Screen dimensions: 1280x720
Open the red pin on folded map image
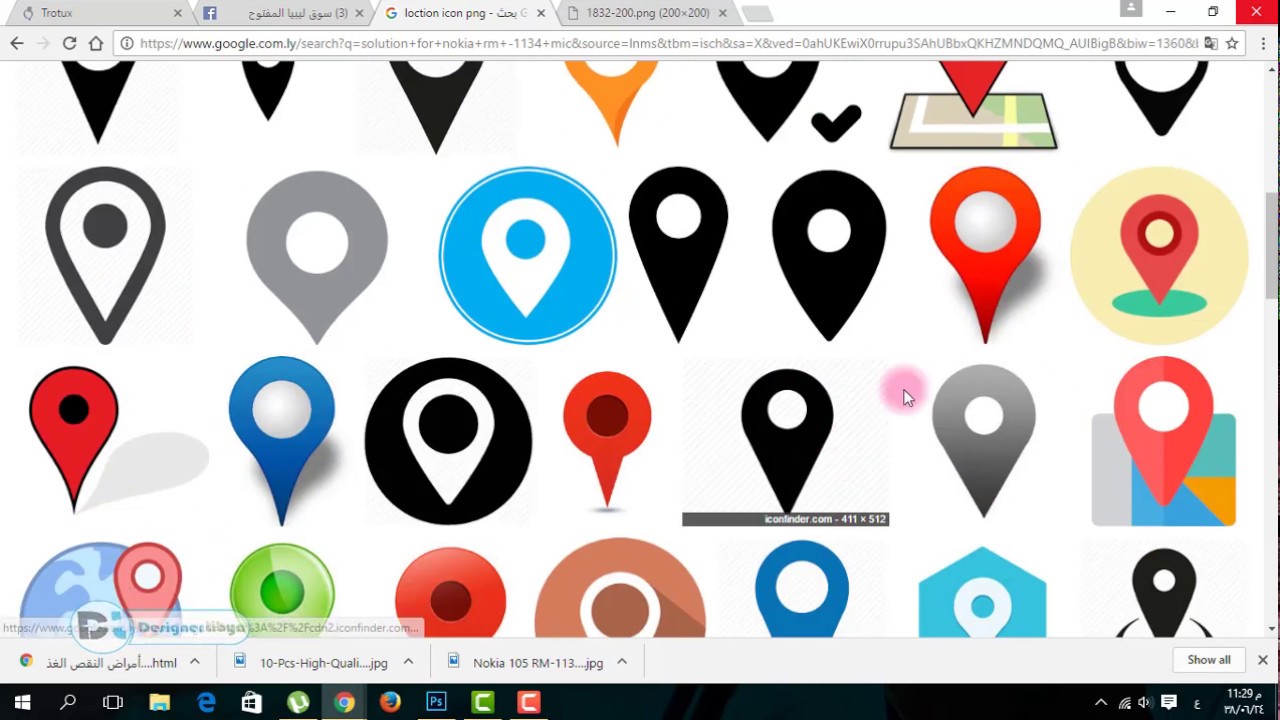[973, 105]
